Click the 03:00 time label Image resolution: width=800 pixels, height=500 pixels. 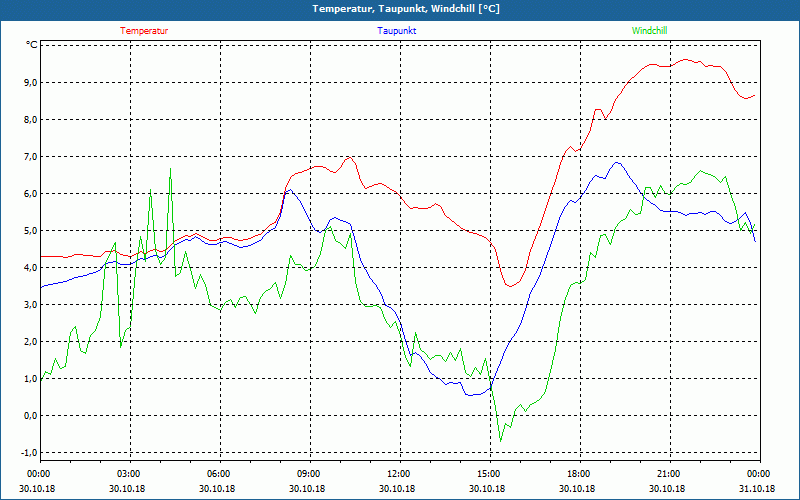(130, 474)
